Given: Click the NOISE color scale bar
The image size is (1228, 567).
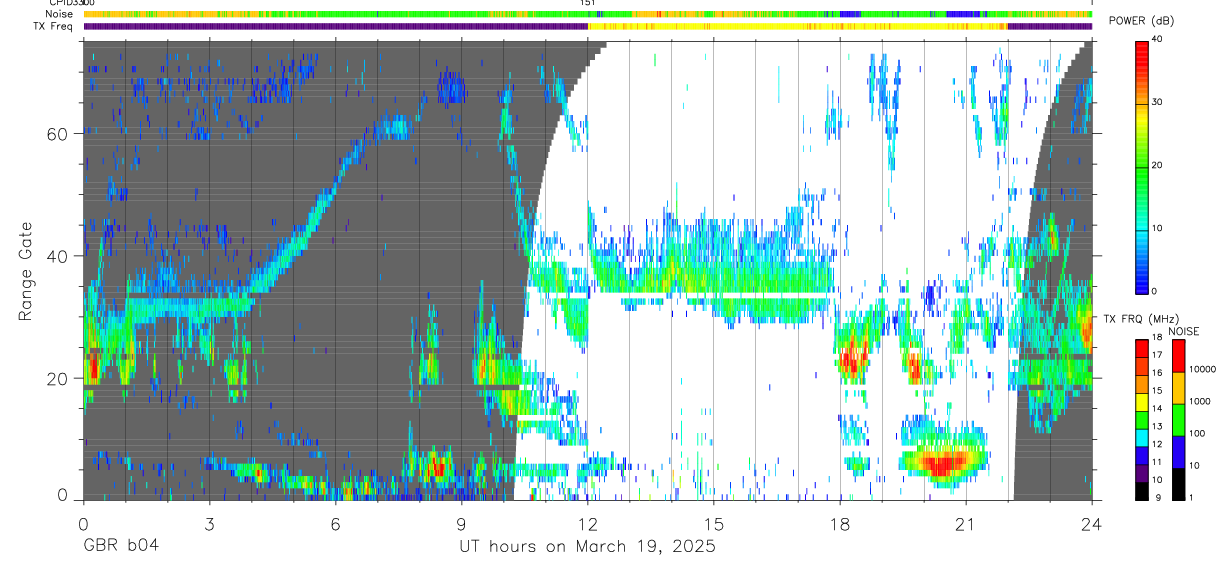Looking at the screenshot, I should coord(1179,419).
